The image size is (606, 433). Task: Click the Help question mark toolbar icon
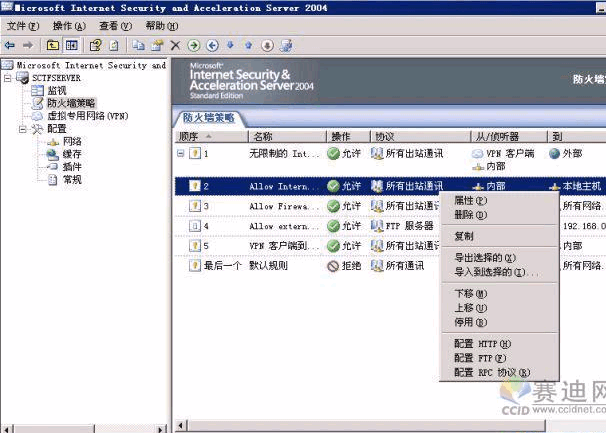click(x=95, y=46)
